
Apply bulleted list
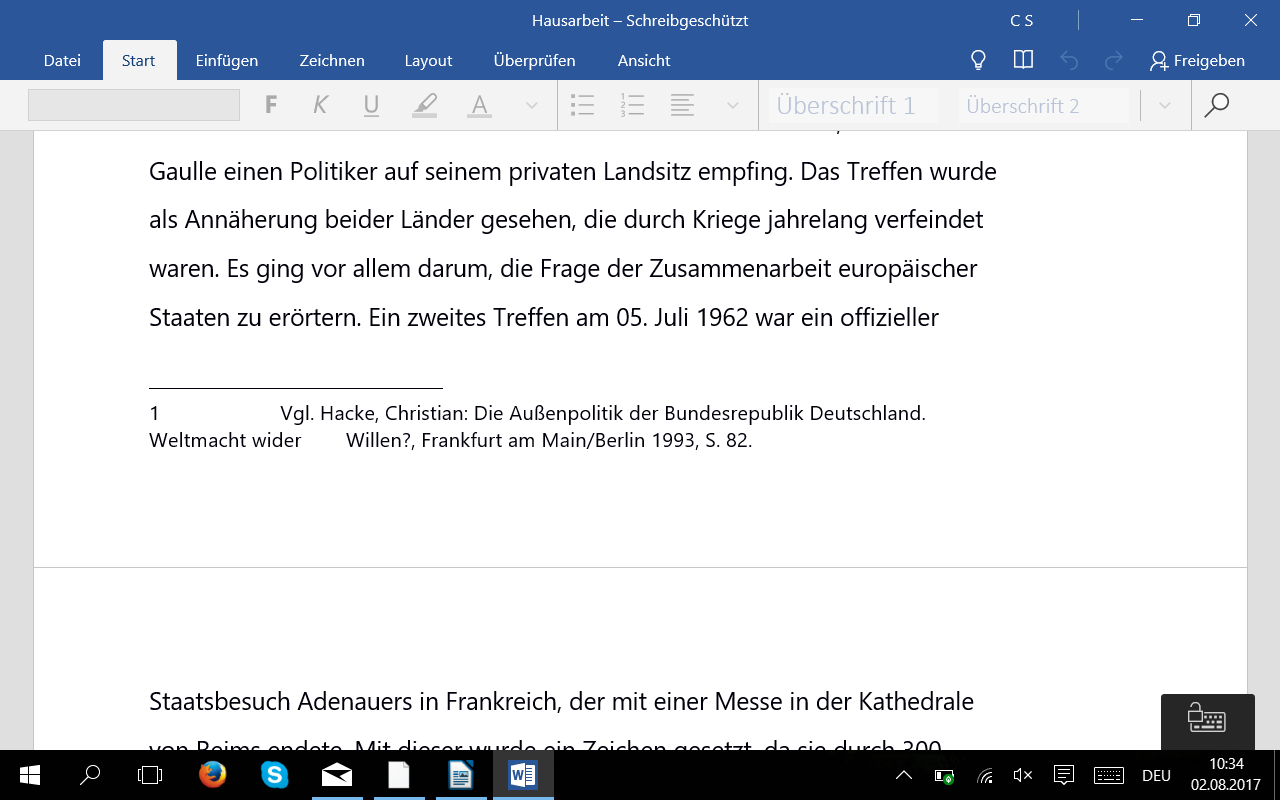582,105
